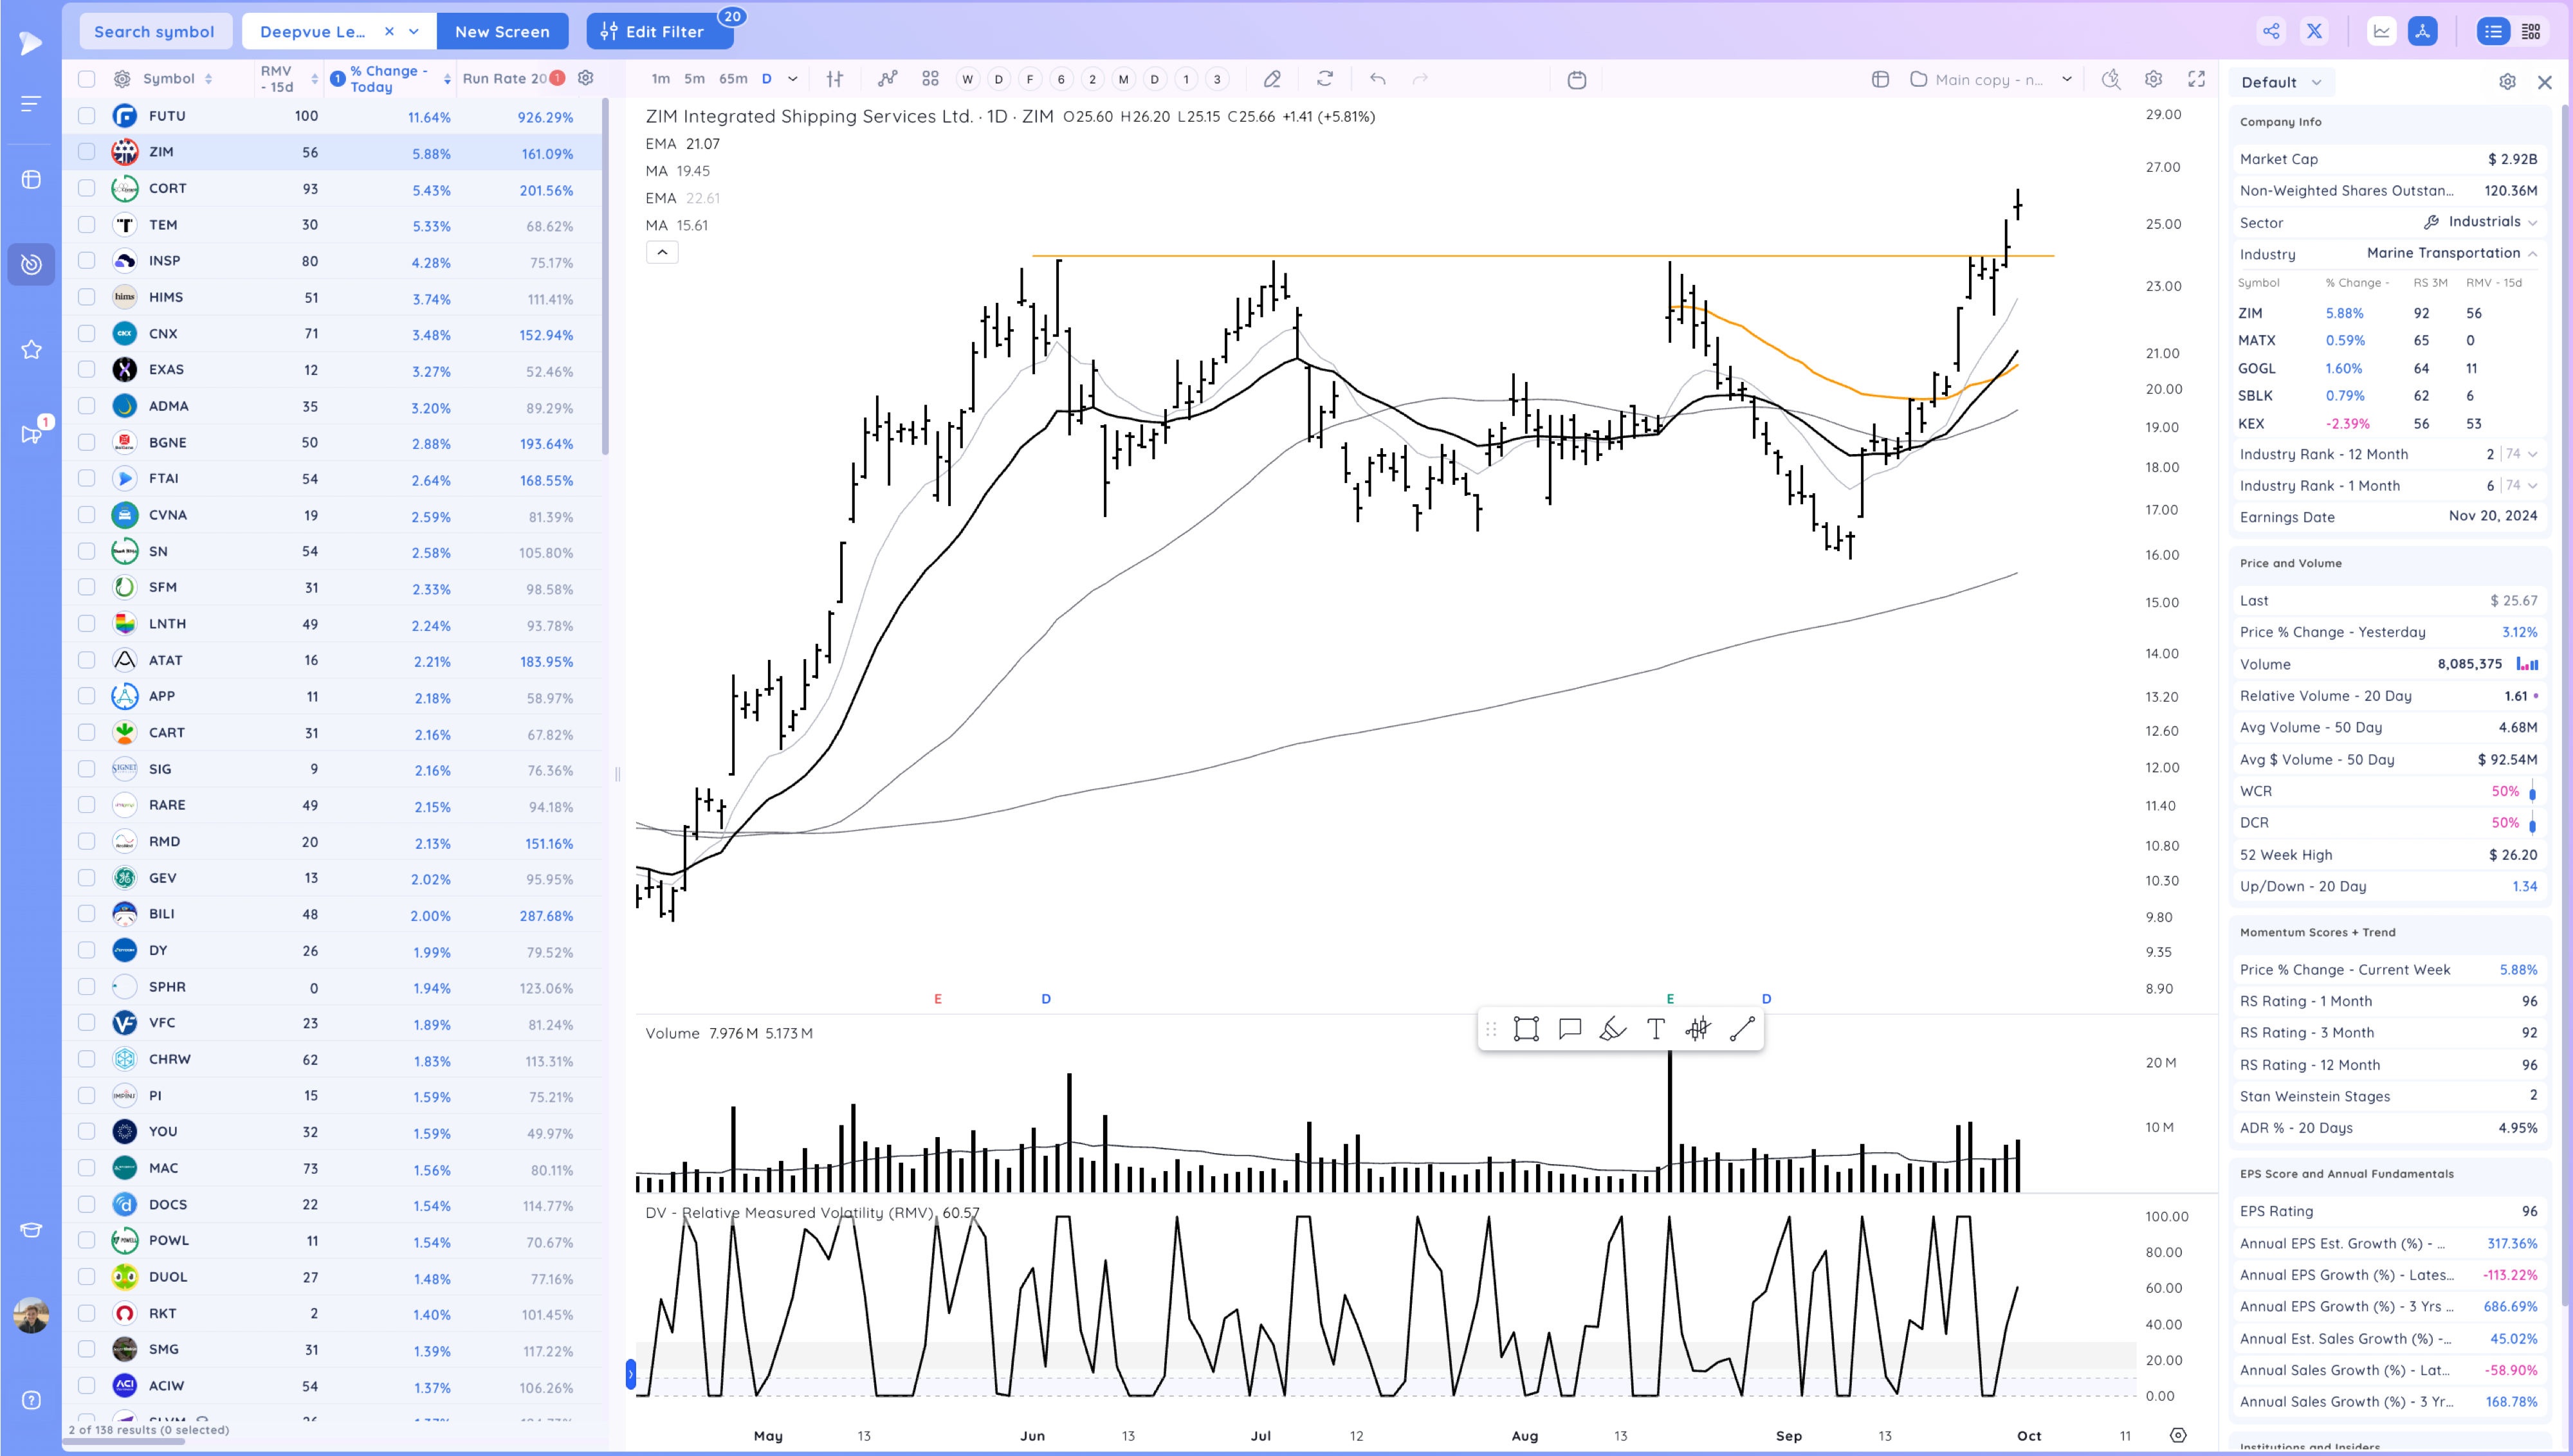Viewport: 2573px width, 1456px height.
Task: Click the share icon in top bar
Action: (2271, 31)
